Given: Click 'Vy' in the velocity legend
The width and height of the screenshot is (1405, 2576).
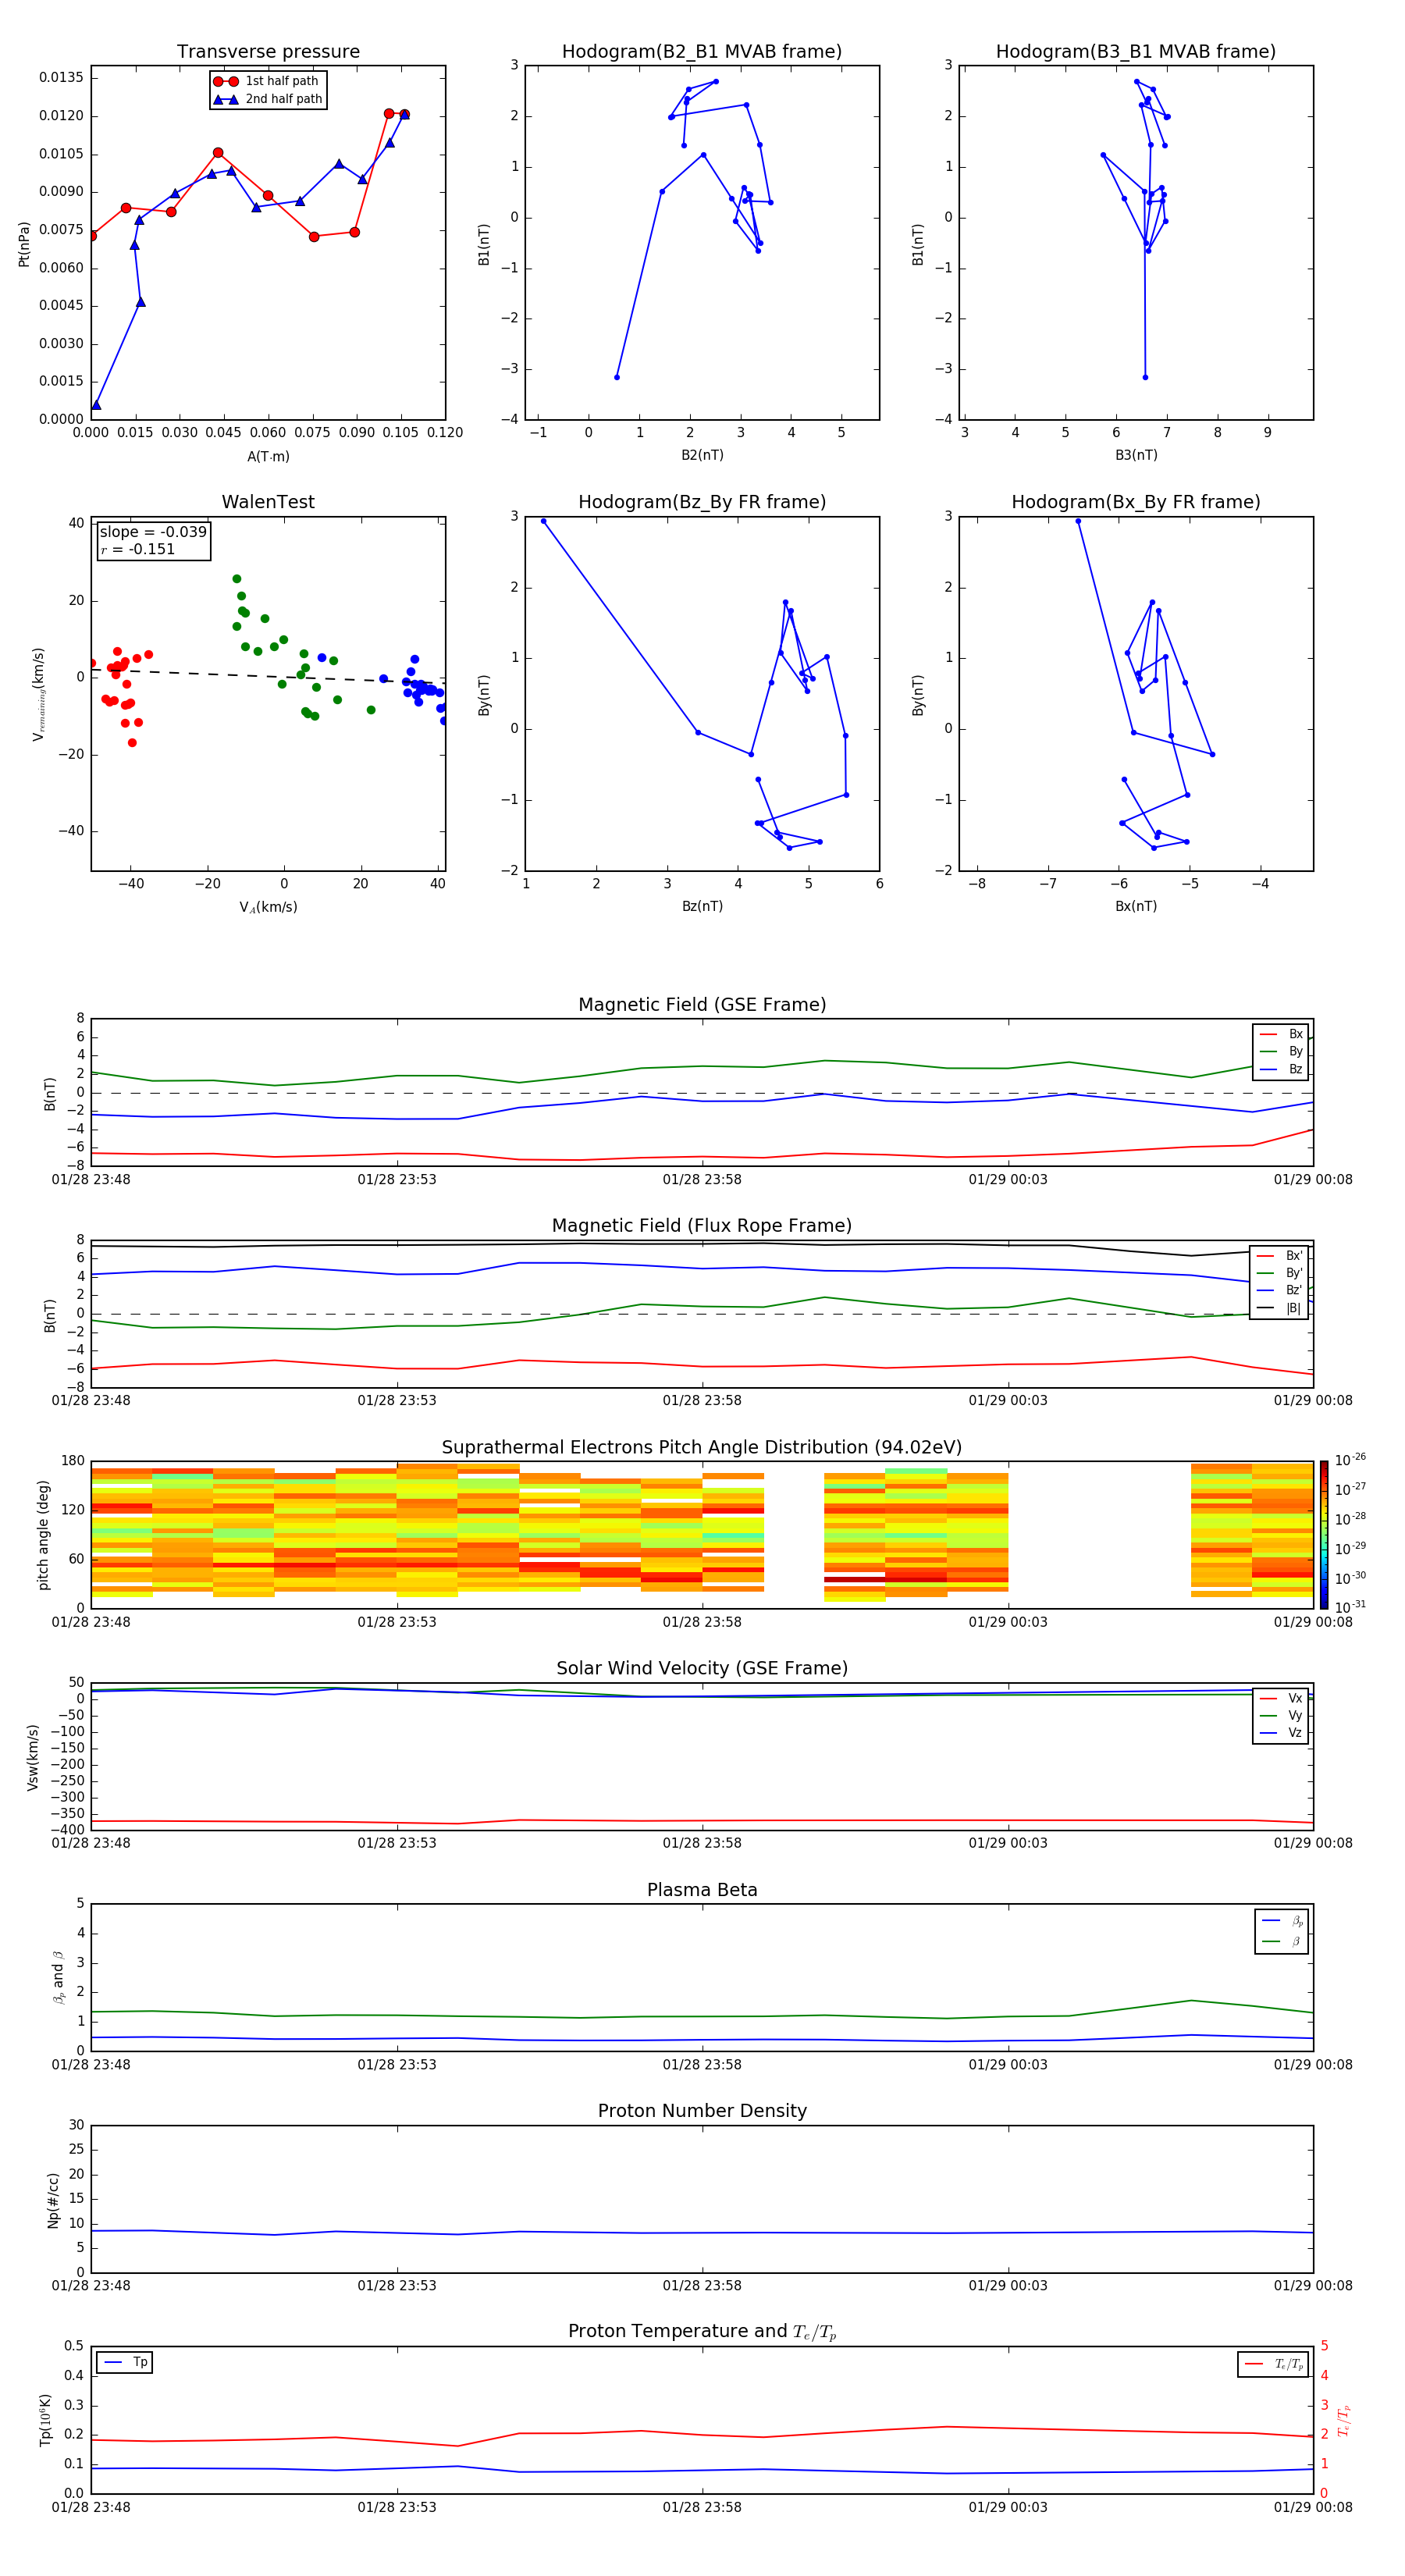Looking at the screenshot, I should (1282, 1715).
